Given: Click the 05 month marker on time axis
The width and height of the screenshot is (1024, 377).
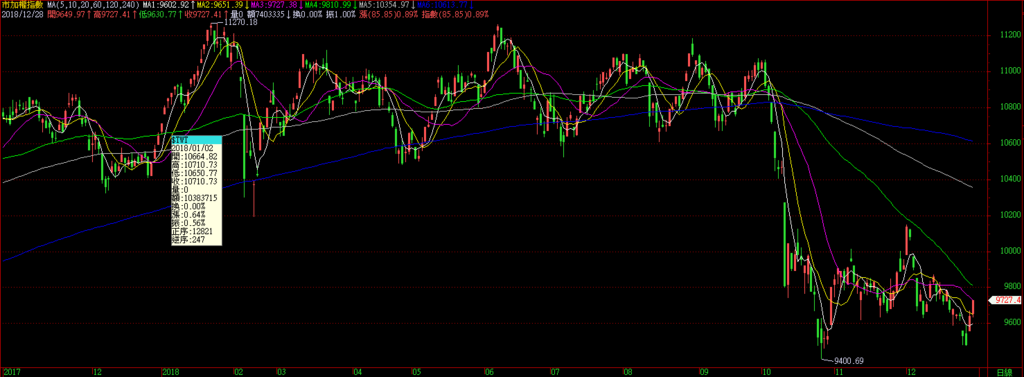Looking at the screenshot, I should (x=417, y=372).
